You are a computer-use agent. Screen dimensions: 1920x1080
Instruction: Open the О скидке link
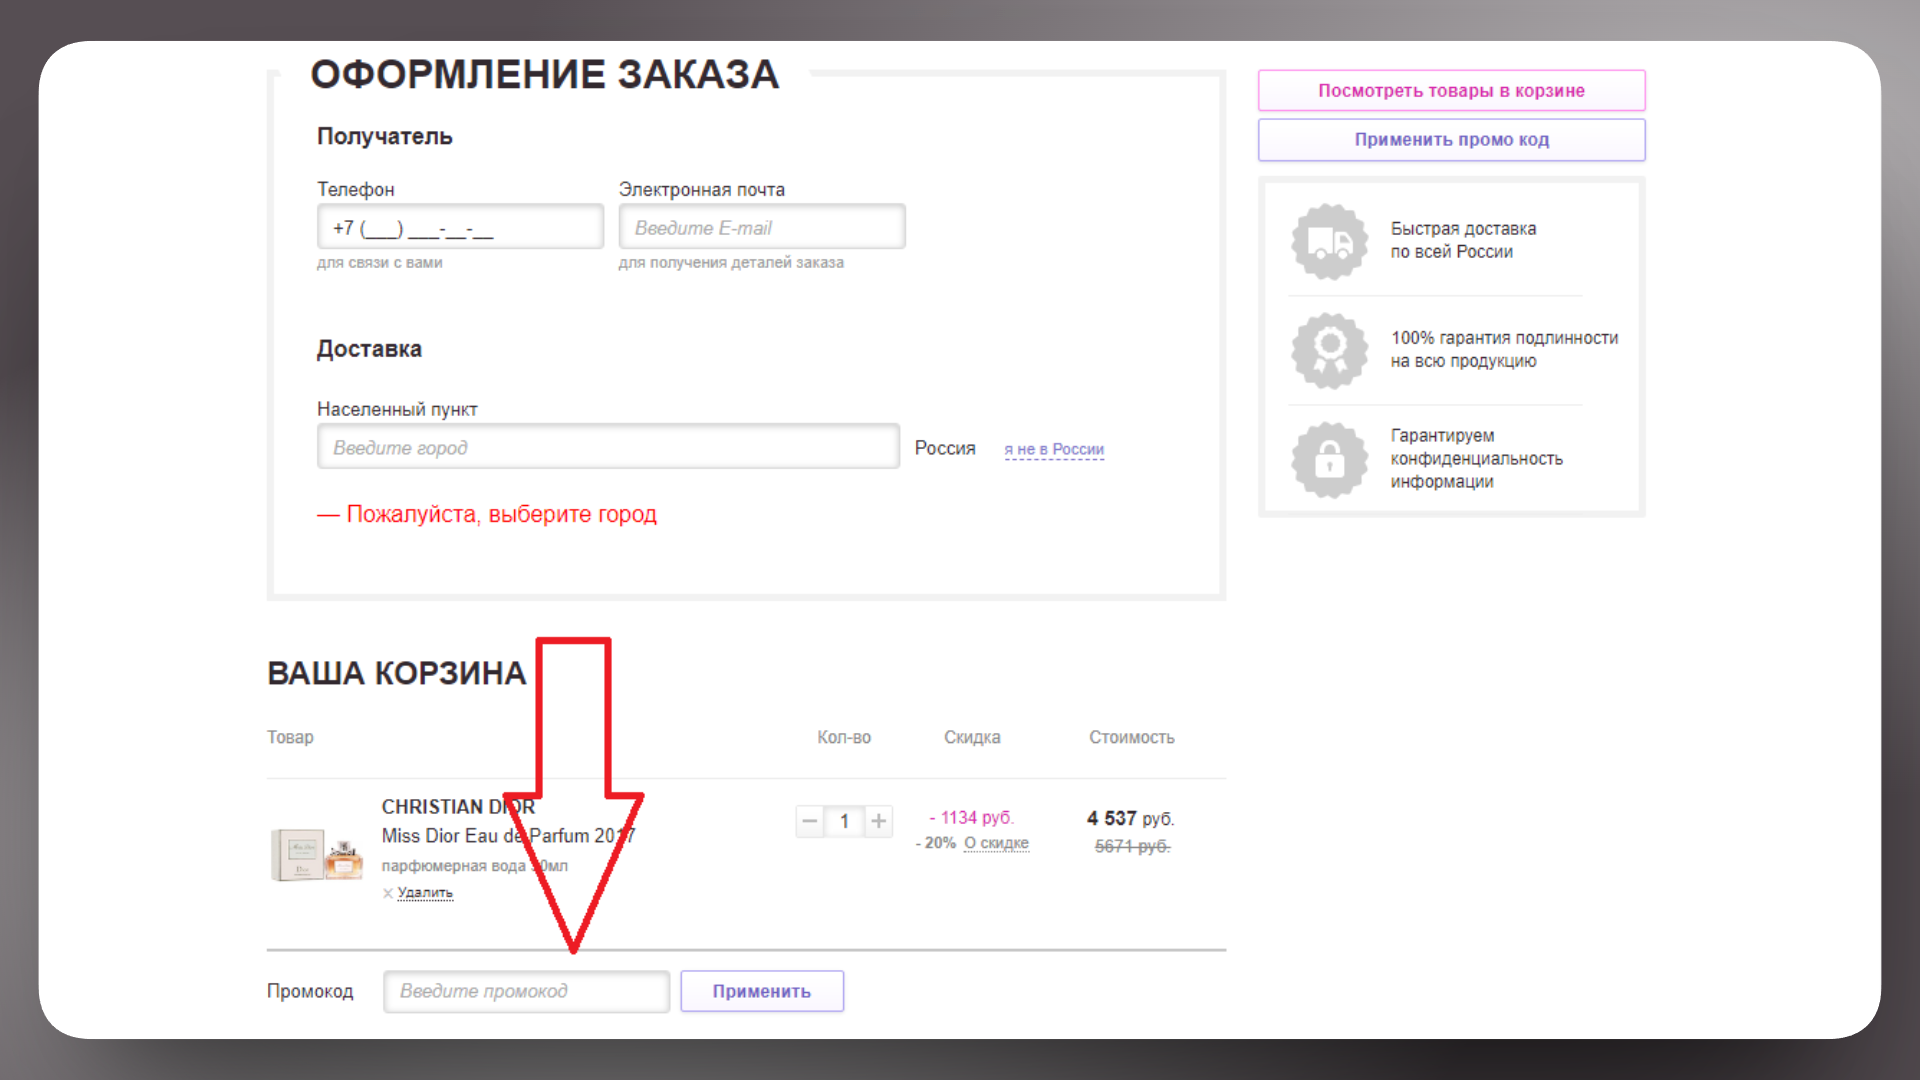(996, 843)
